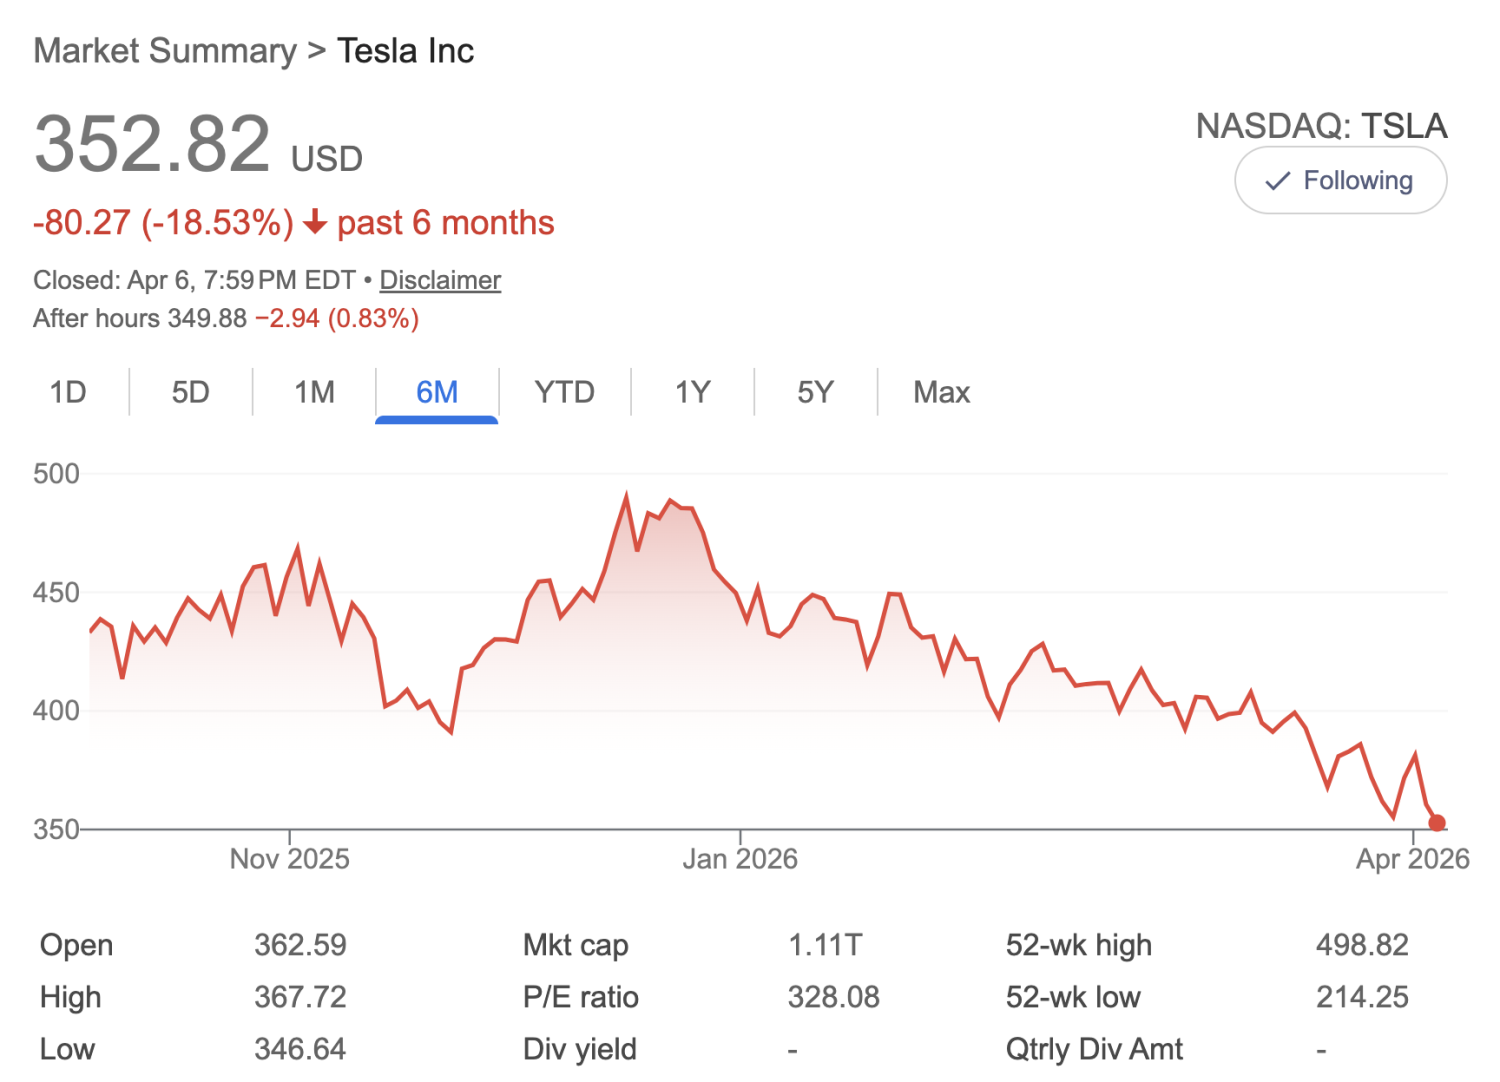Click the 52-wk high value 498.82
Image resolution: width=1500 pixels, height=1082 pixels.
(1362, 944)
